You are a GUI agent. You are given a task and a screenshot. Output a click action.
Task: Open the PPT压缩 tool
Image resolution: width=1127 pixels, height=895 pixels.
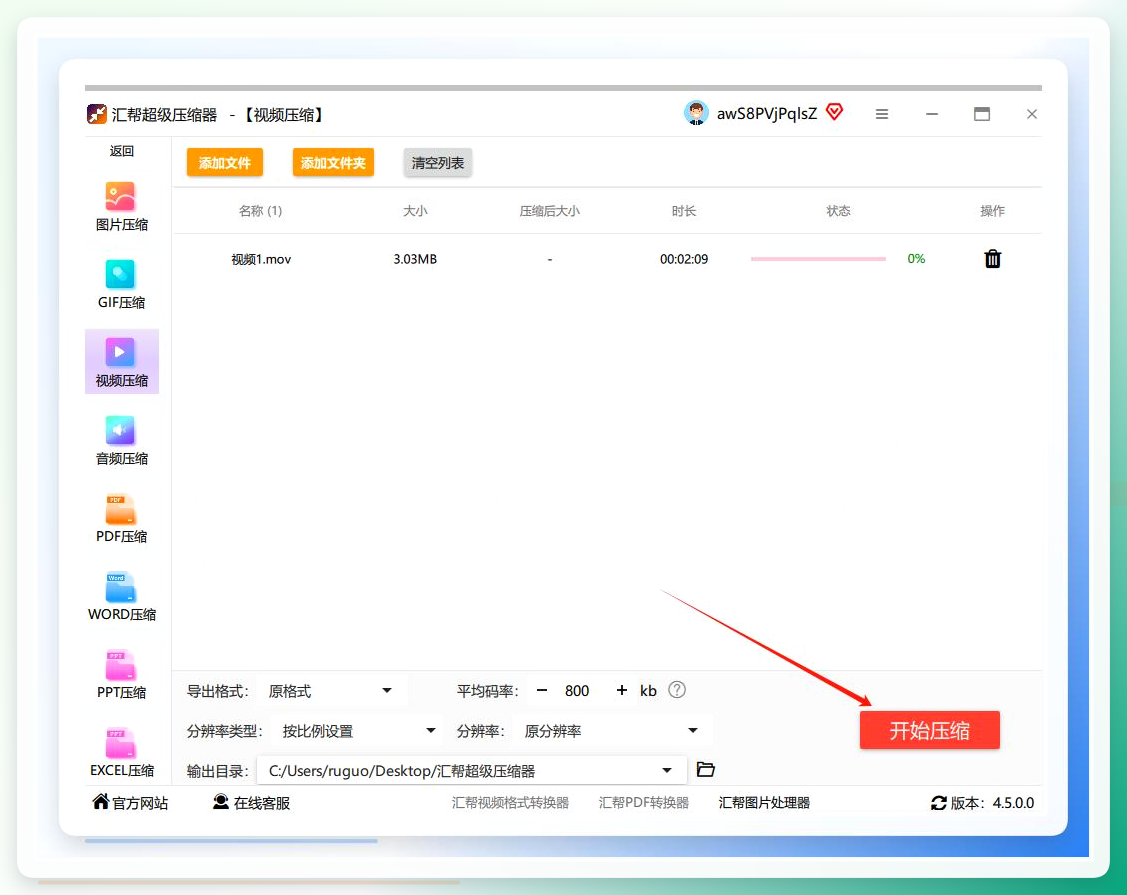[121, 674]
